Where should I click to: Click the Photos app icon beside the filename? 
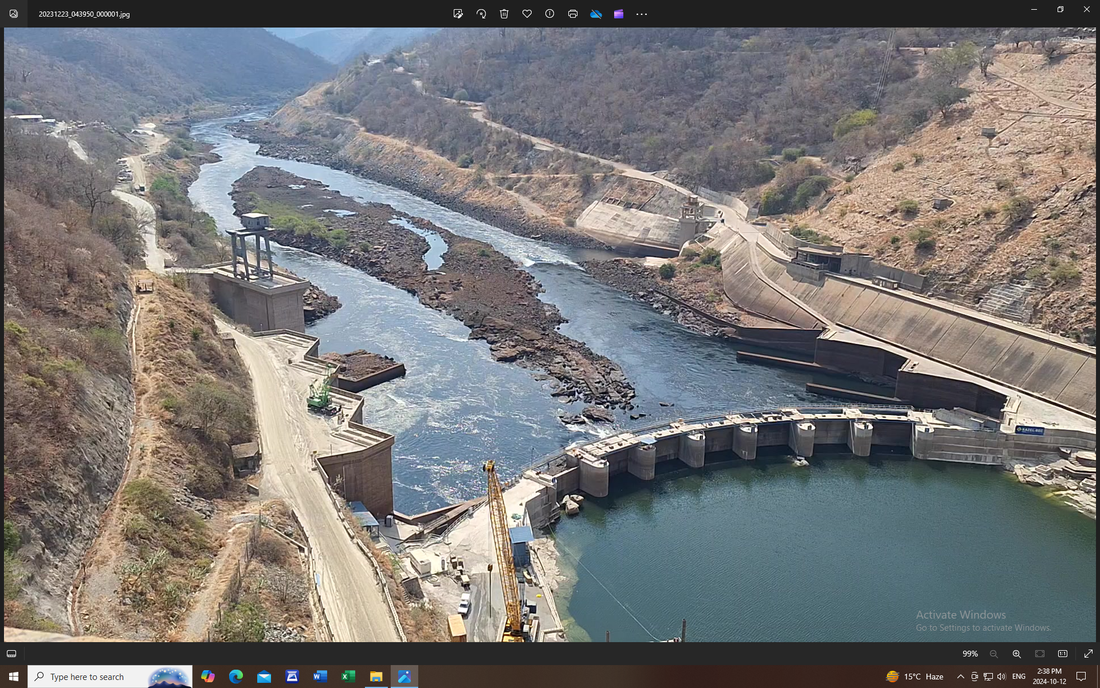pyautogui.click(x=13, y=13)
